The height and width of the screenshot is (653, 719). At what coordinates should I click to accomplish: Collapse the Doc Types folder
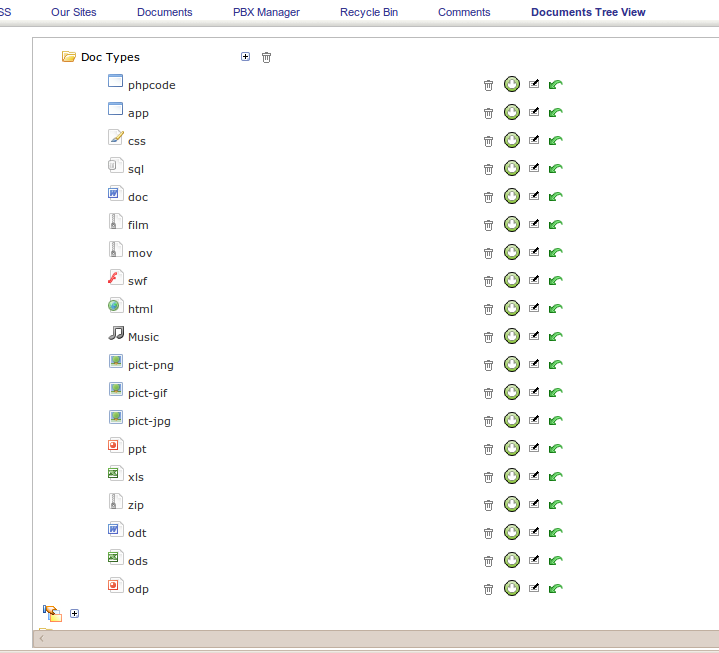coord(69,57)
